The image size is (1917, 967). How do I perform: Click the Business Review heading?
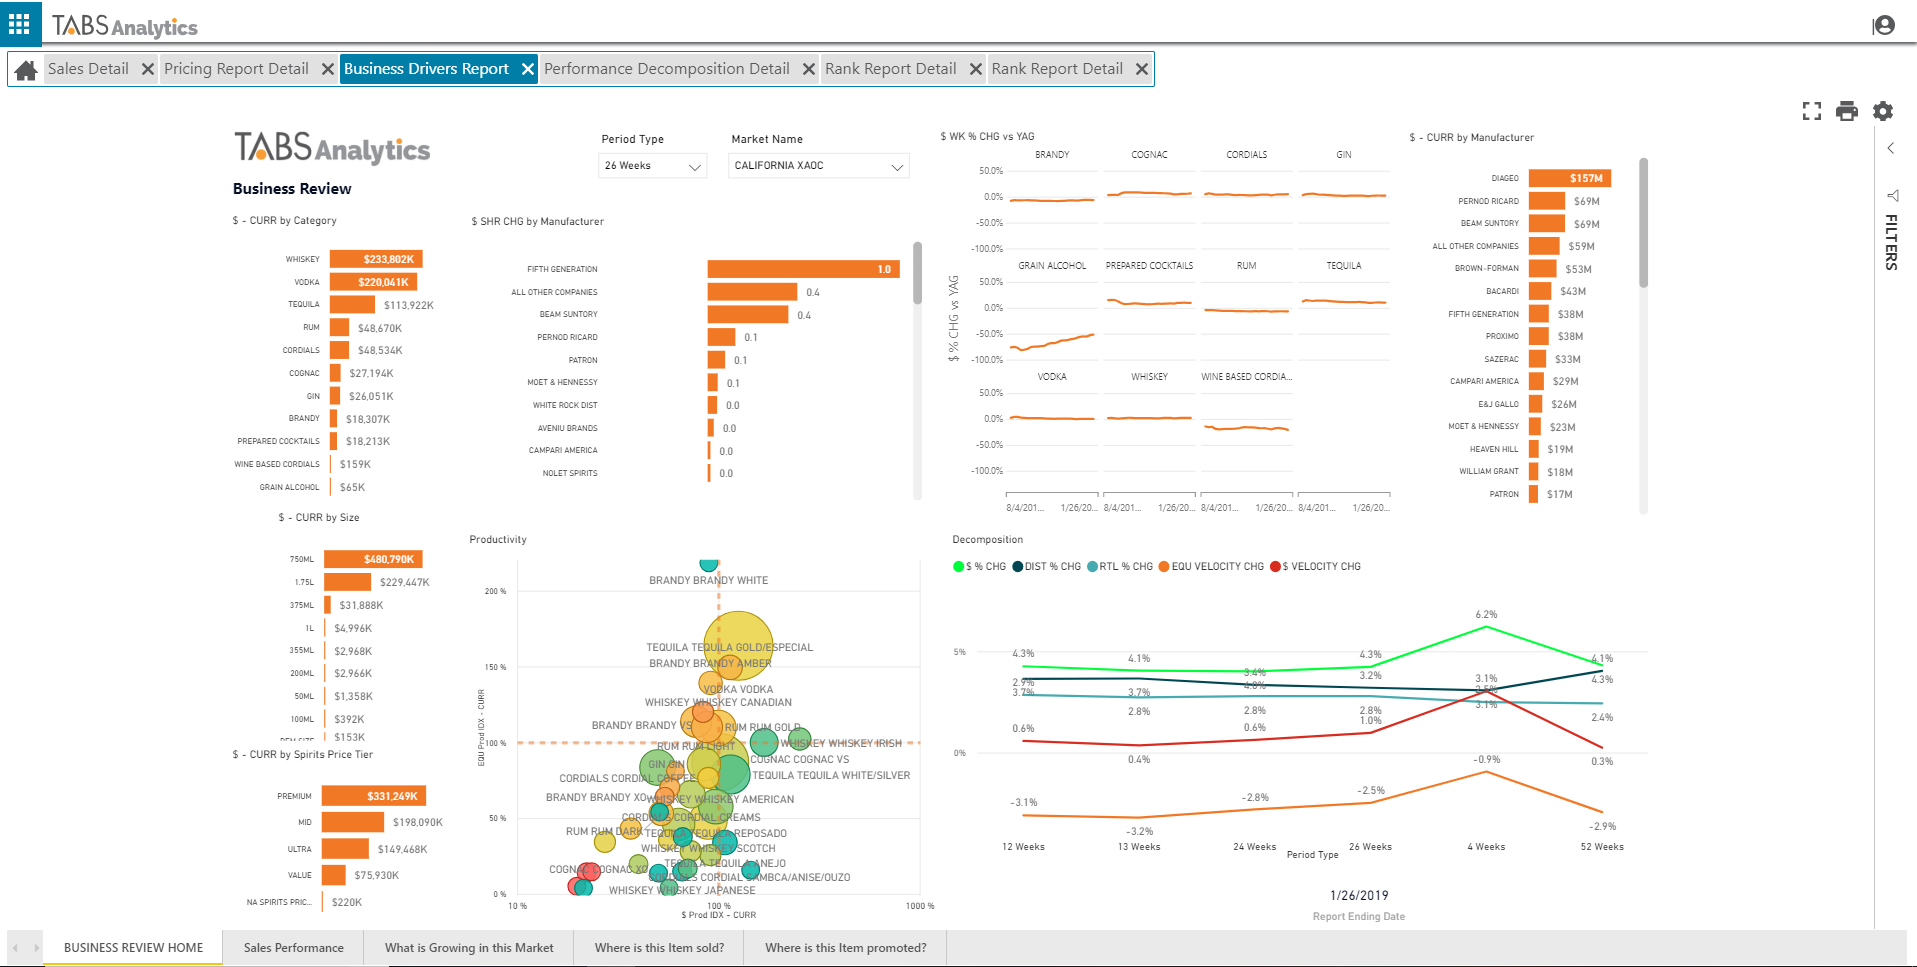[x=292, y=189]
